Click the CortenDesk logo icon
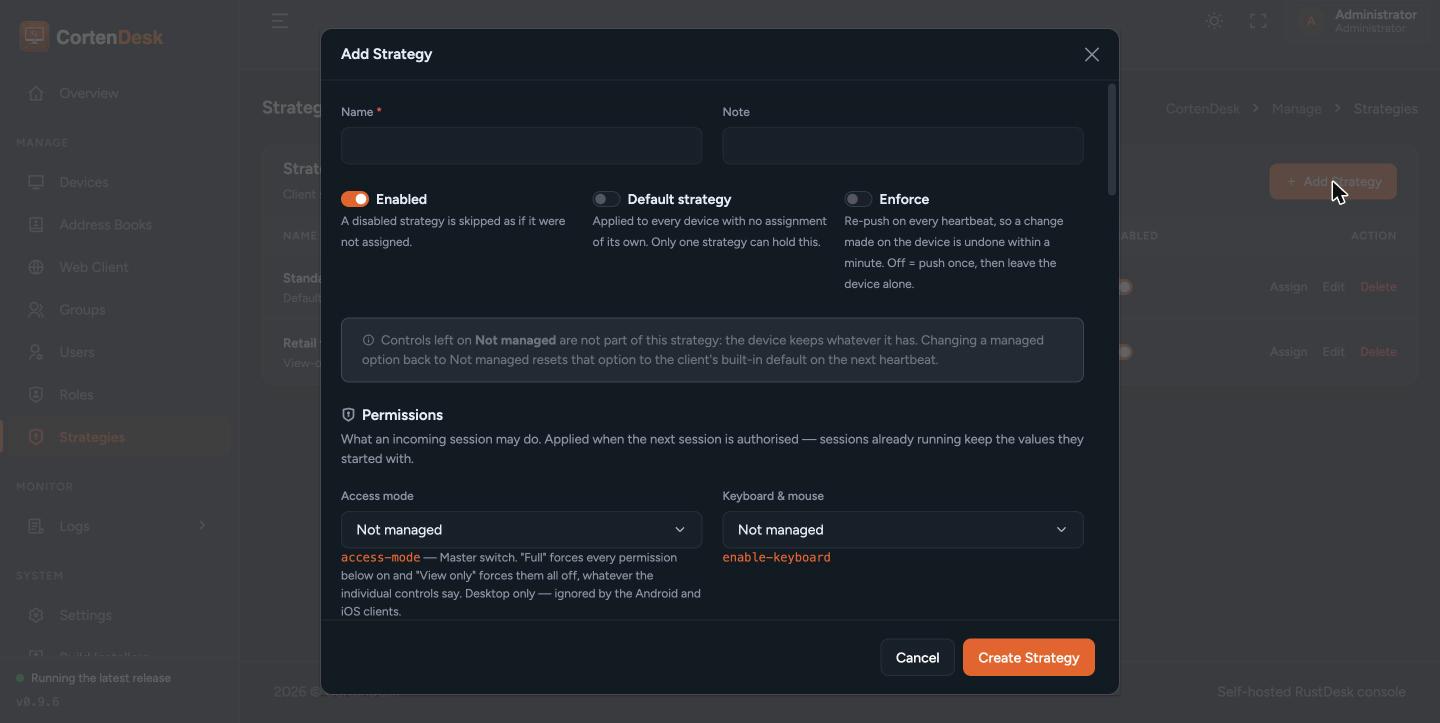The image size is (1440, 723). click(34, 36)
